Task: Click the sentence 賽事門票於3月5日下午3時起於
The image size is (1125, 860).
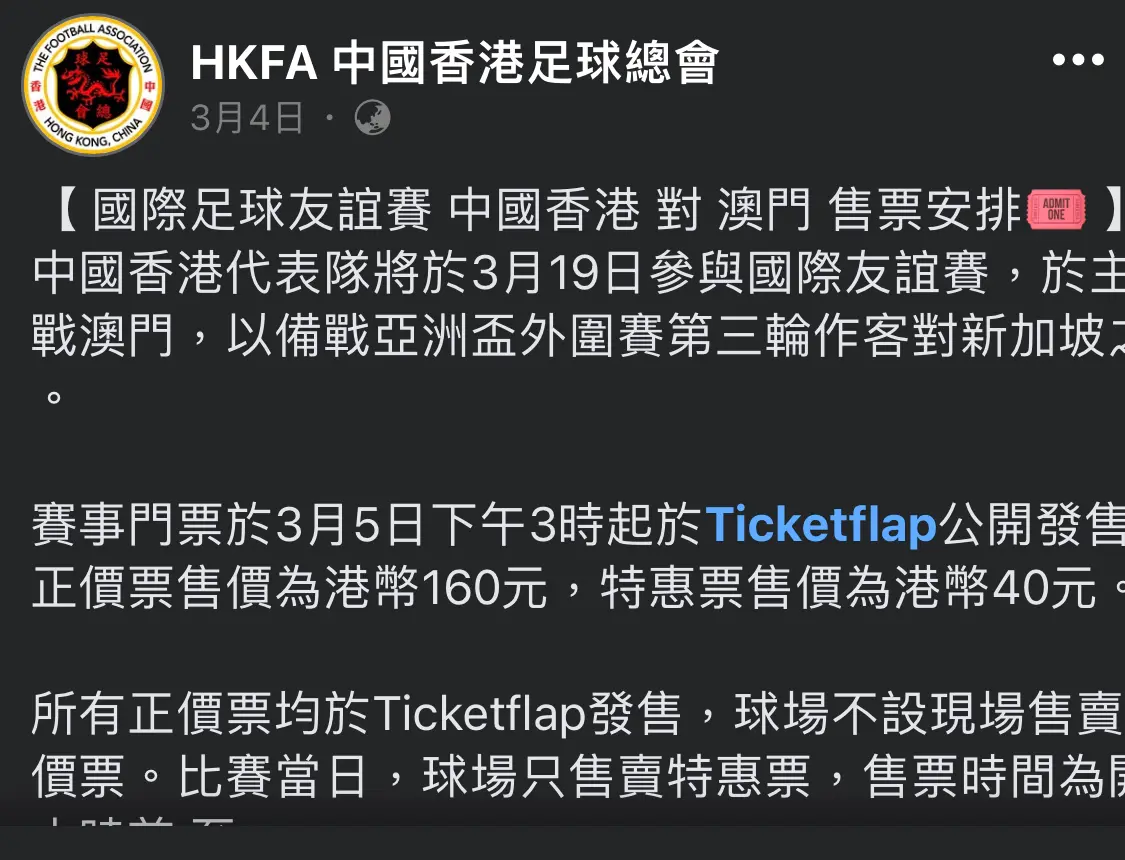Action: (368, 525)
